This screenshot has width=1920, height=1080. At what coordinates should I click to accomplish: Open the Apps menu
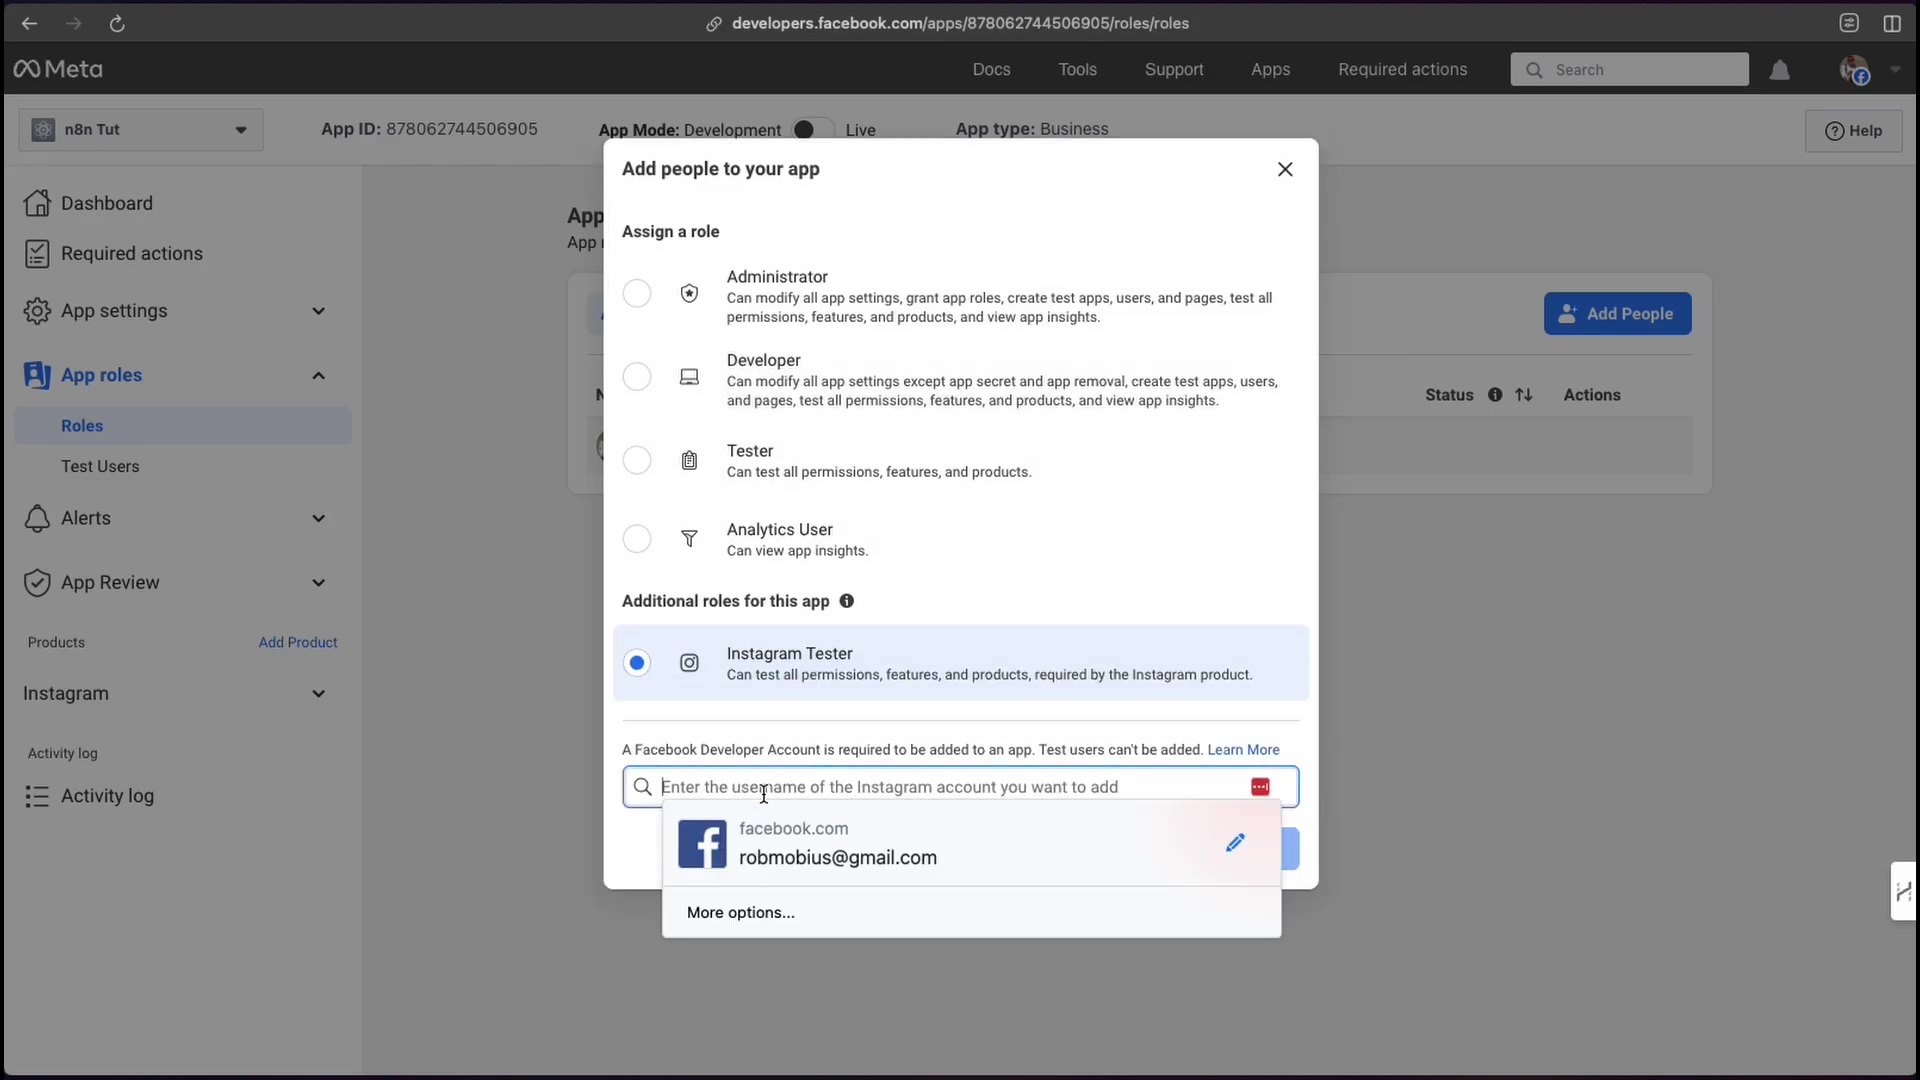click(1270, 69)
